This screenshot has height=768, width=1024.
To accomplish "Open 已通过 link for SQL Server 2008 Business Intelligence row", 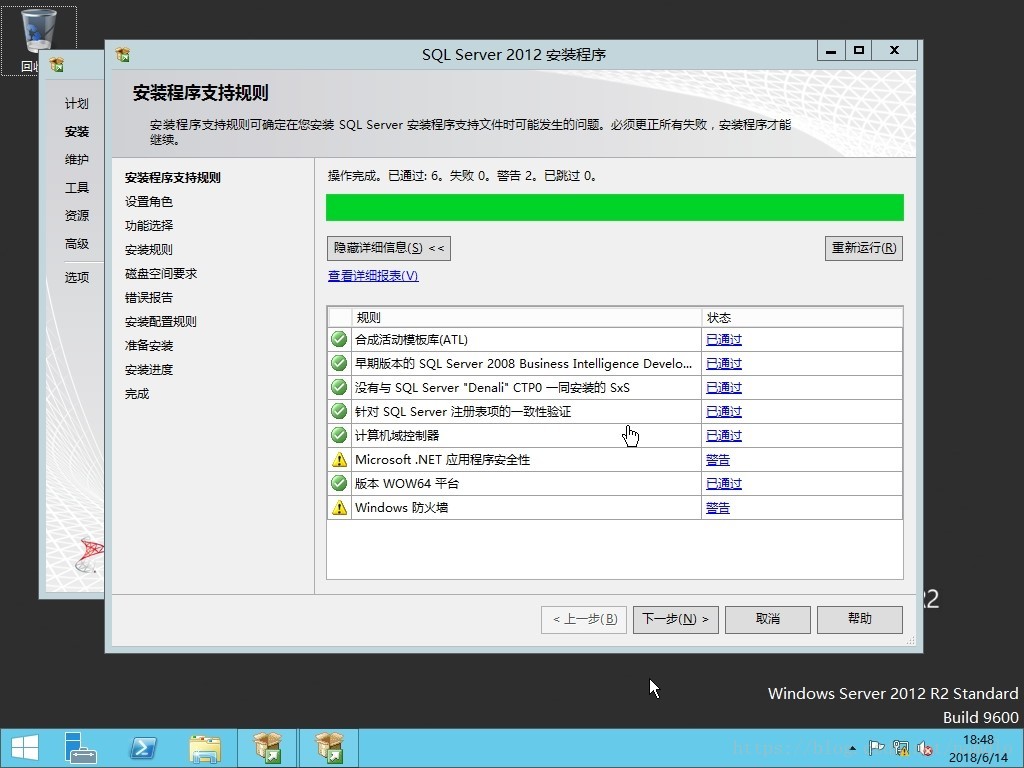I will [724, 364].
